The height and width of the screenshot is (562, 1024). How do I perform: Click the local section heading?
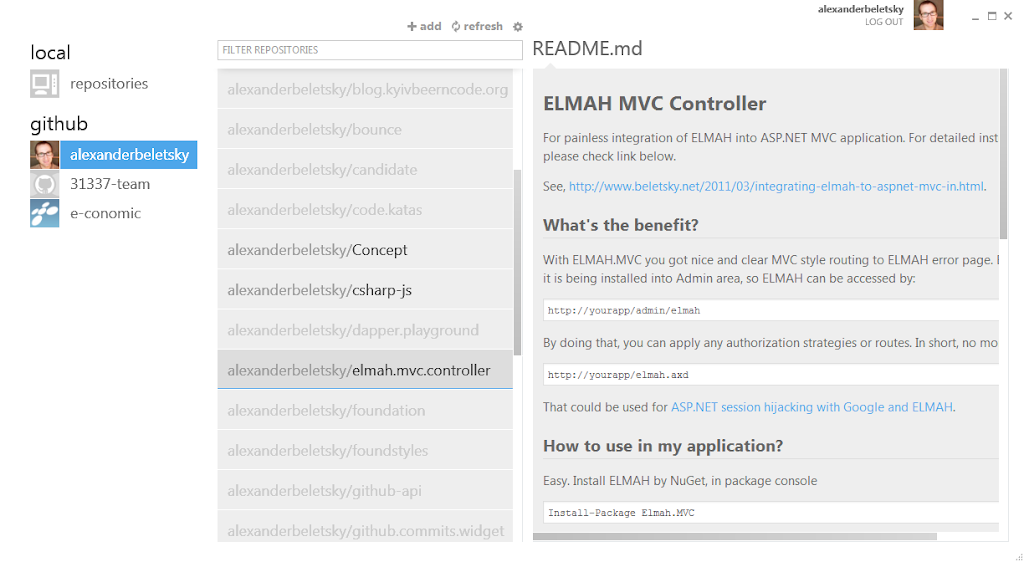point(50,52)
